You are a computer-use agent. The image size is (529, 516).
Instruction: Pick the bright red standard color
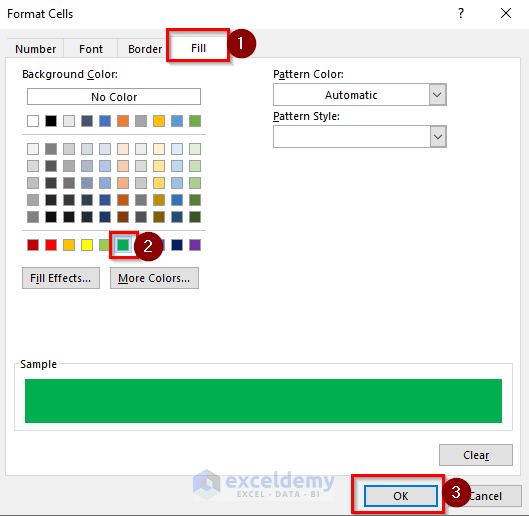coord(51,245)
